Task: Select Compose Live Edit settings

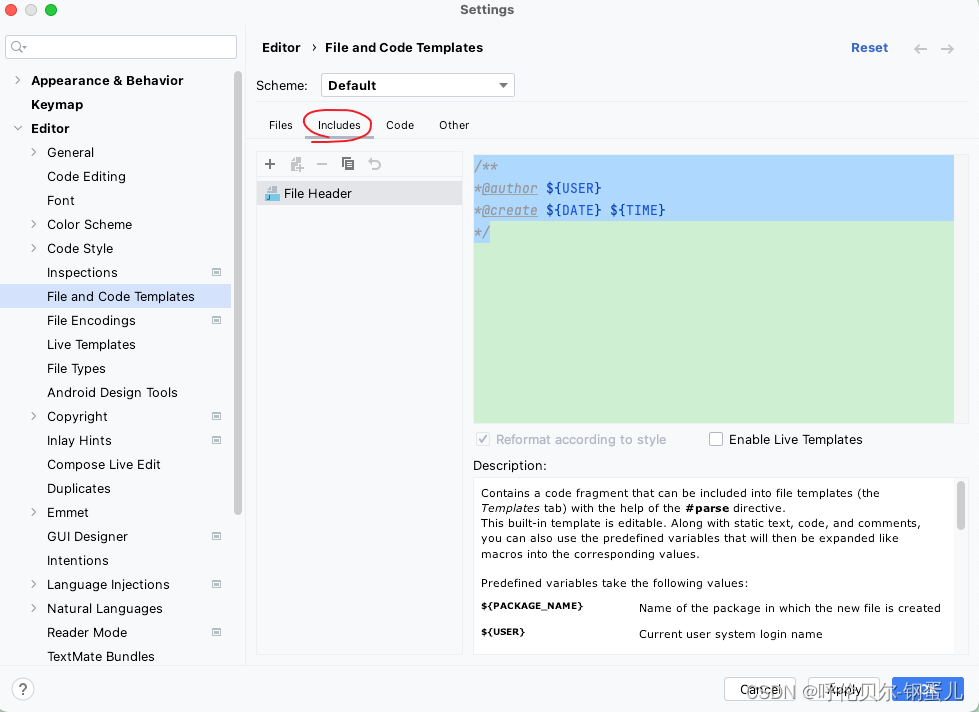Action: 104,465
